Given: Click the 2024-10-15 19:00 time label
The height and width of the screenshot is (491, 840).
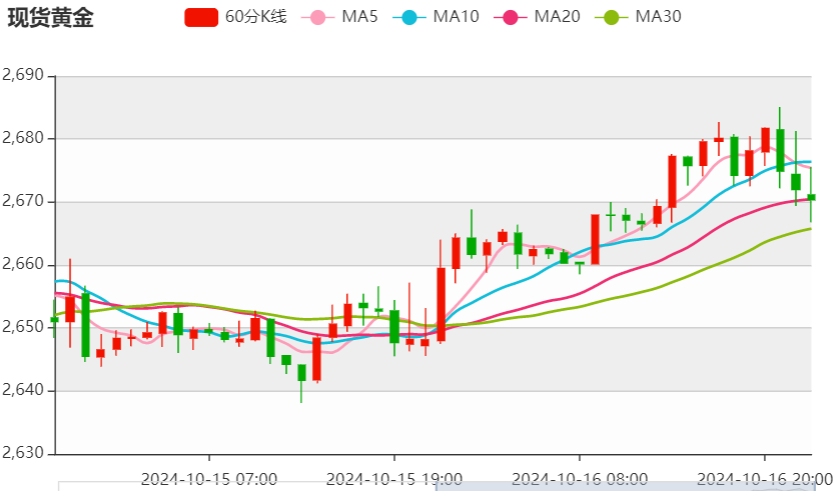Looking at the screenshot, I should (394, 479).
